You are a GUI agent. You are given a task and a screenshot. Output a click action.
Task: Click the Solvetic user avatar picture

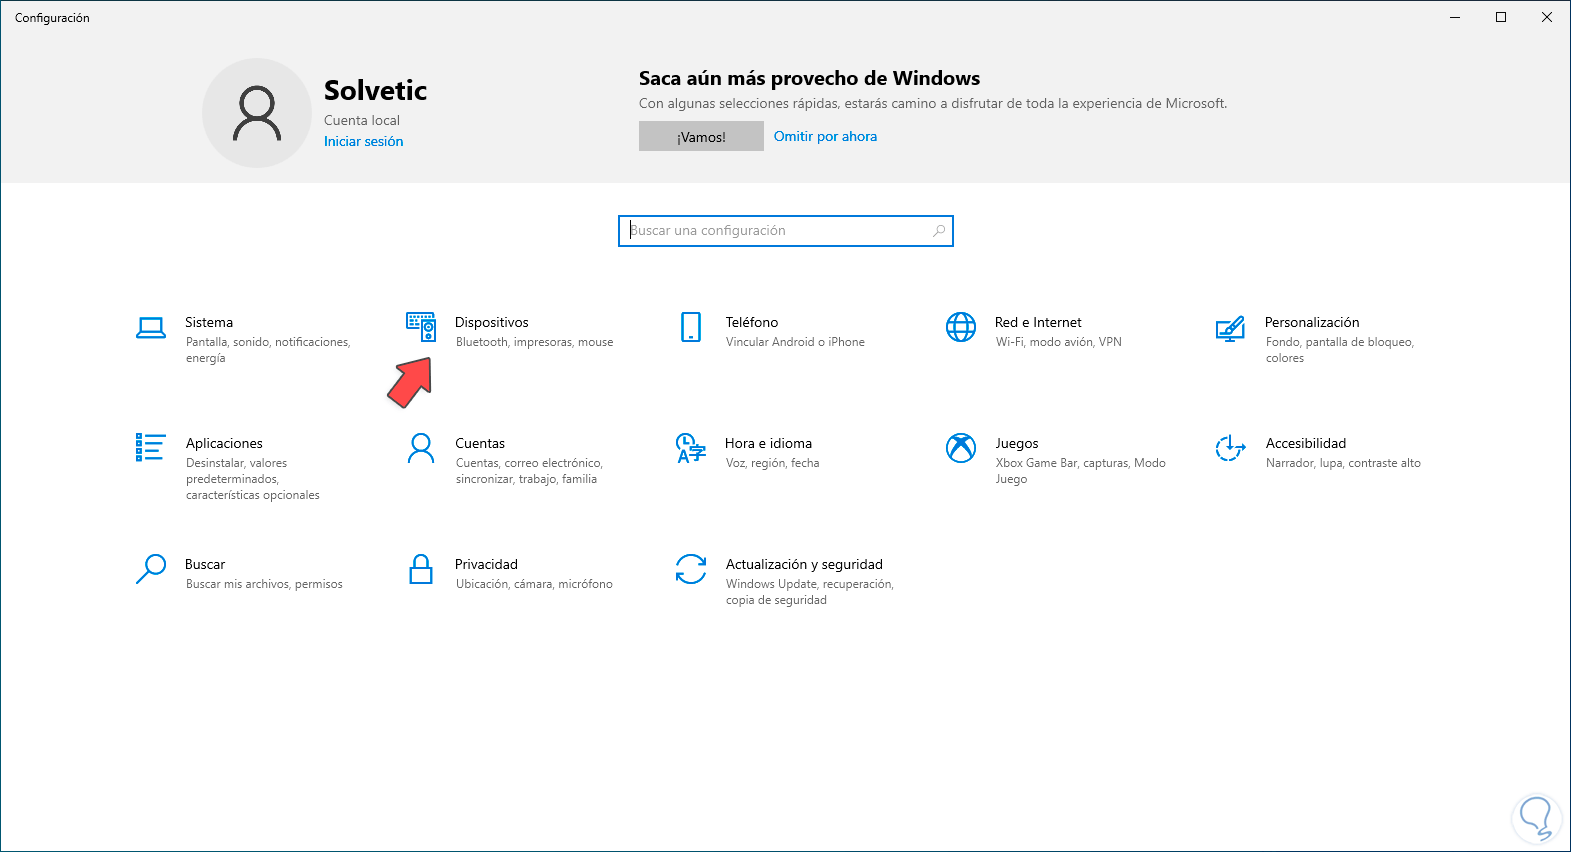257,113
